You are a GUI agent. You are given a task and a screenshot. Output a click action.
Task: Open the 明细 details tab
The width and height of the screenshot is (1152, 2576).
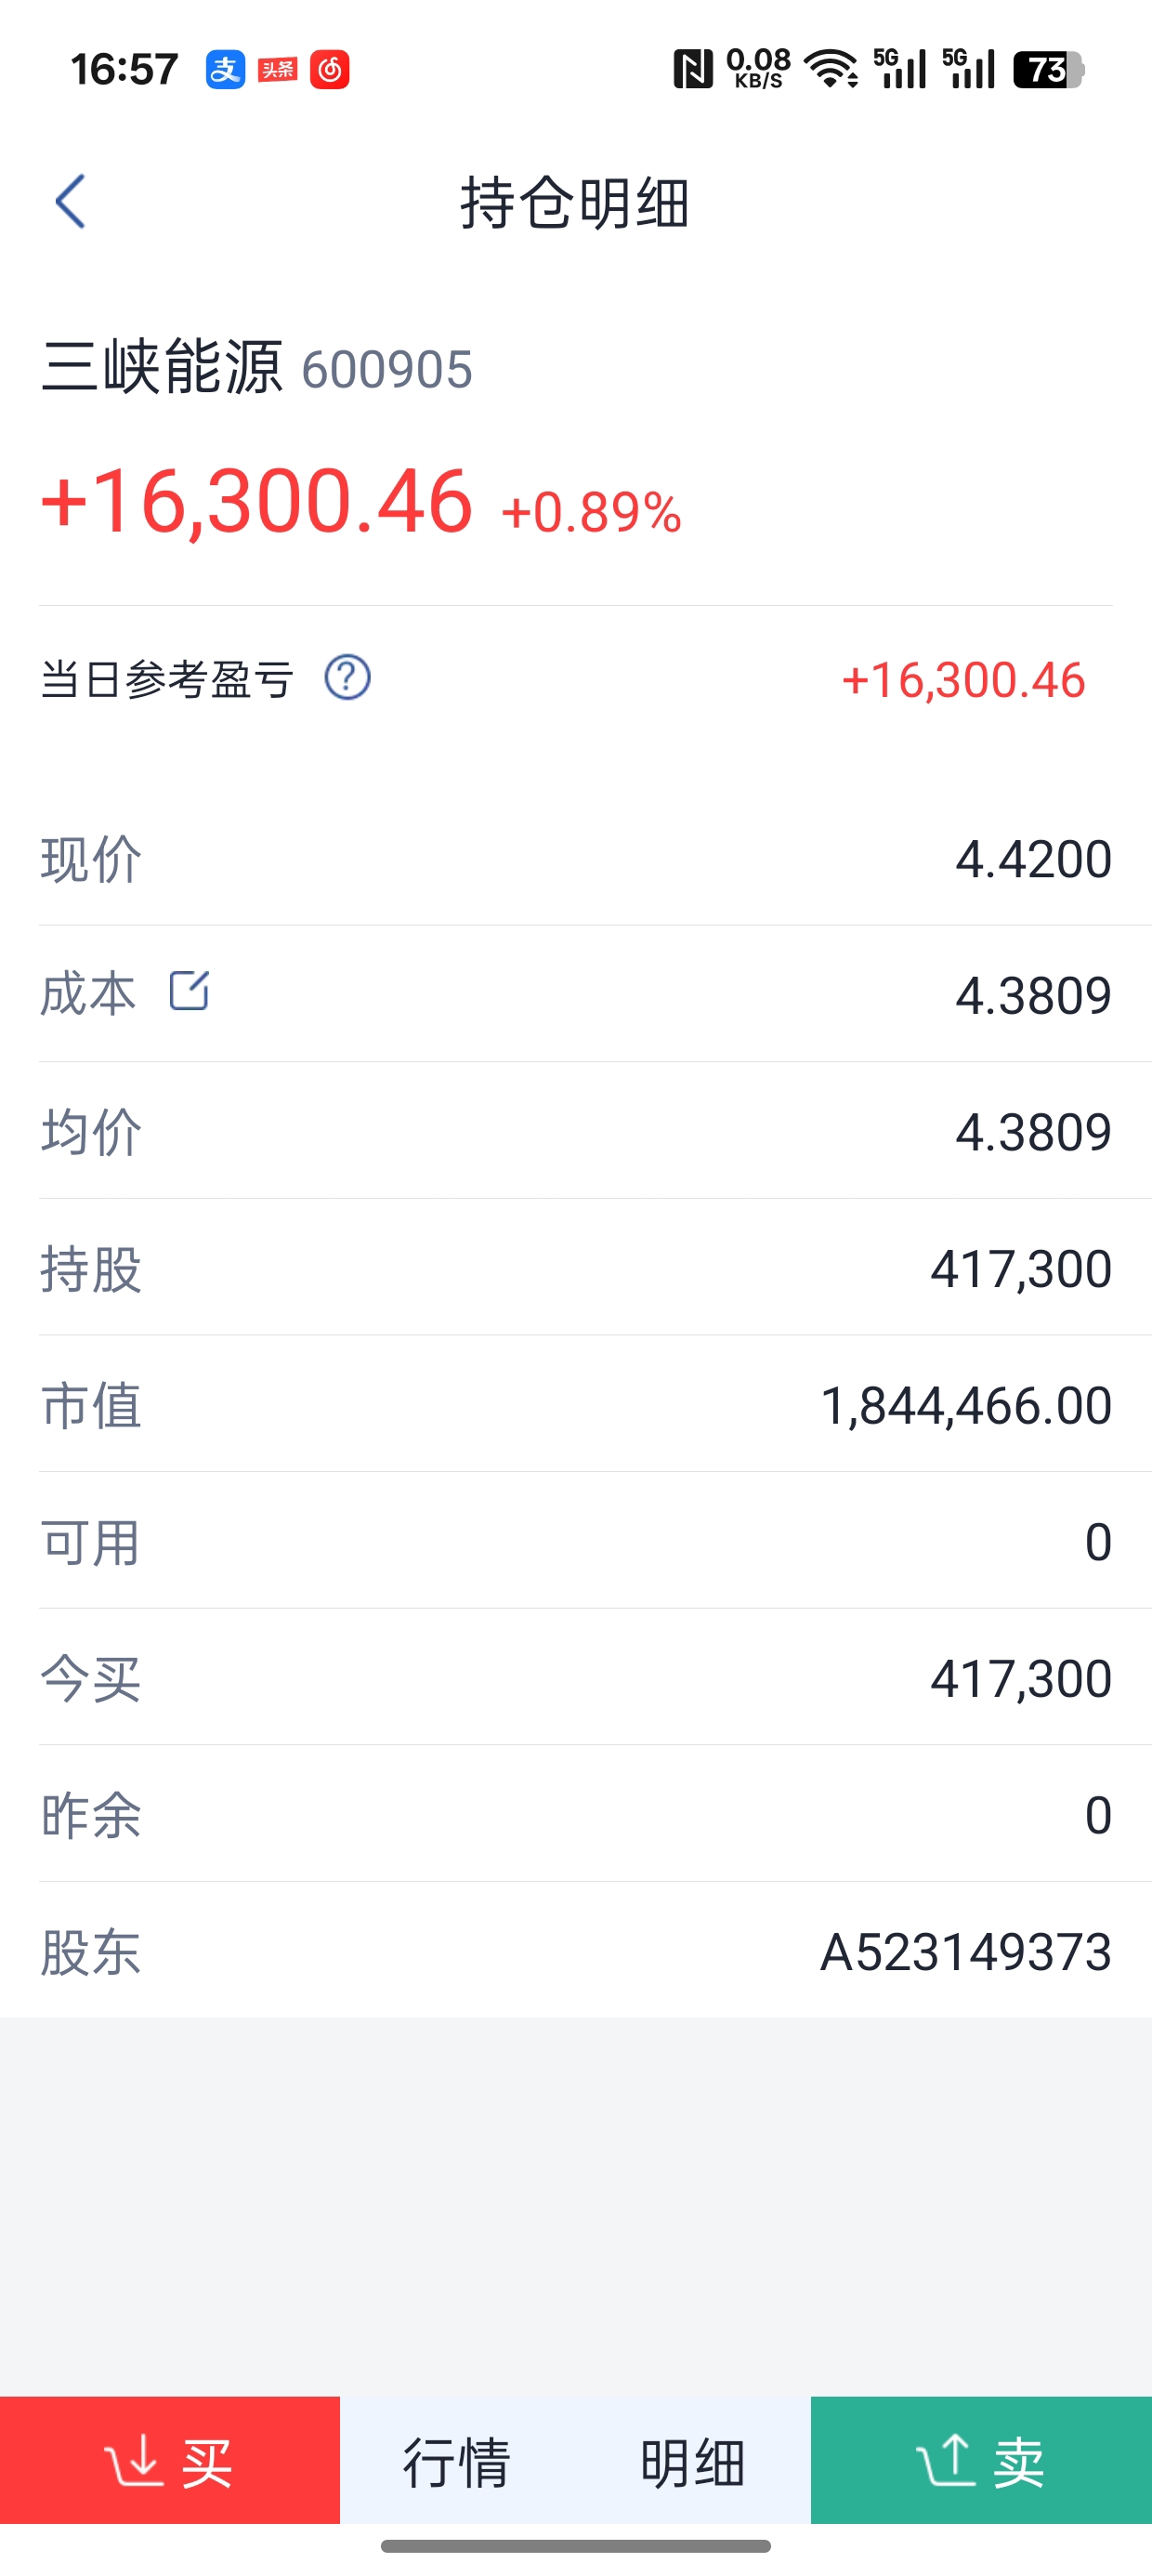click(x=693, y=2461)
